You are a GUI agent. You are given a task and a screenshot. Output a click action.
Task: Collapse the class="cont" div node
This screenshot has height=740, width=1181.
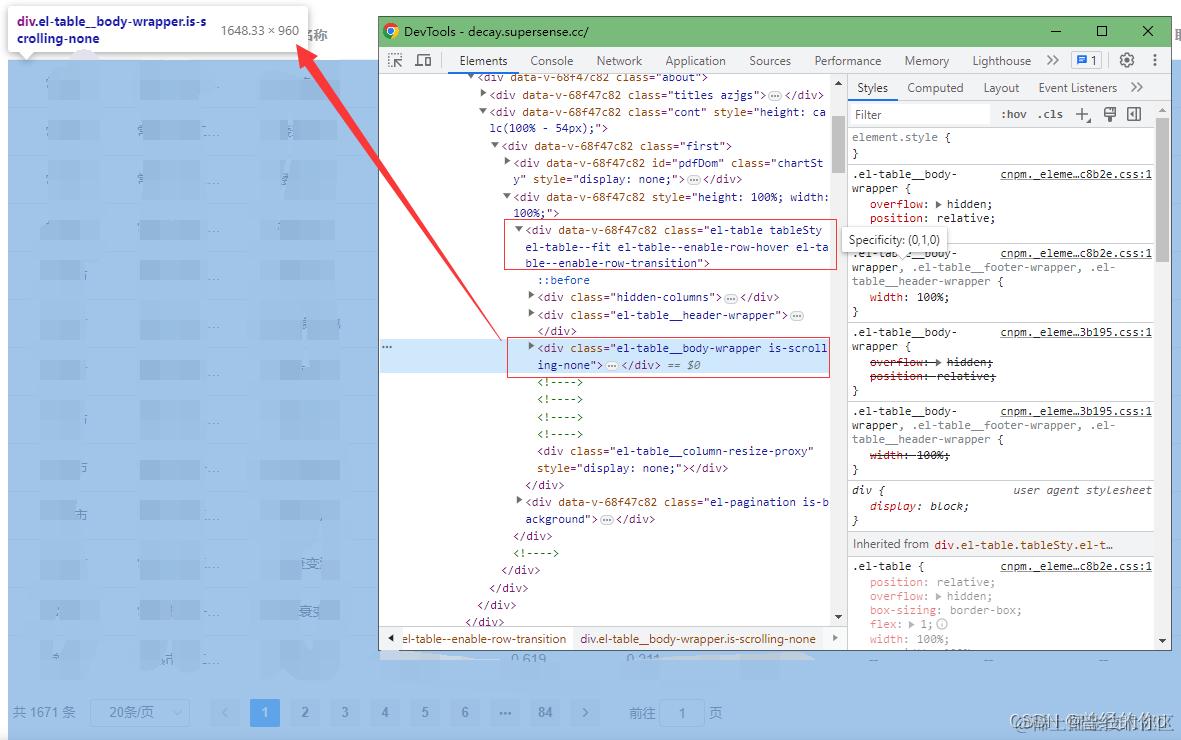click(483, 111)
